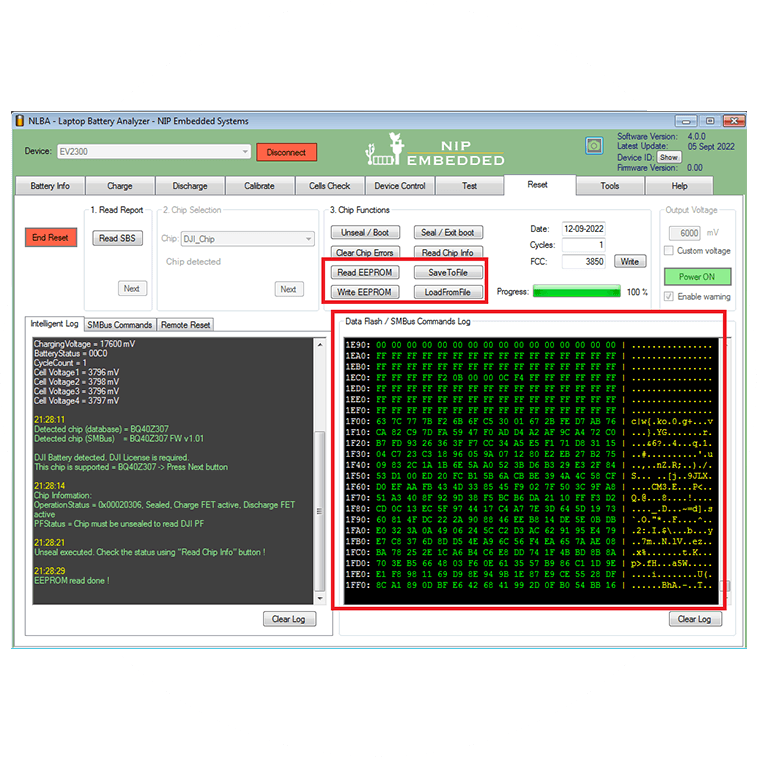Click the Write button beside FCC
This screenshot has height=757, width=757.
[630, 261]
